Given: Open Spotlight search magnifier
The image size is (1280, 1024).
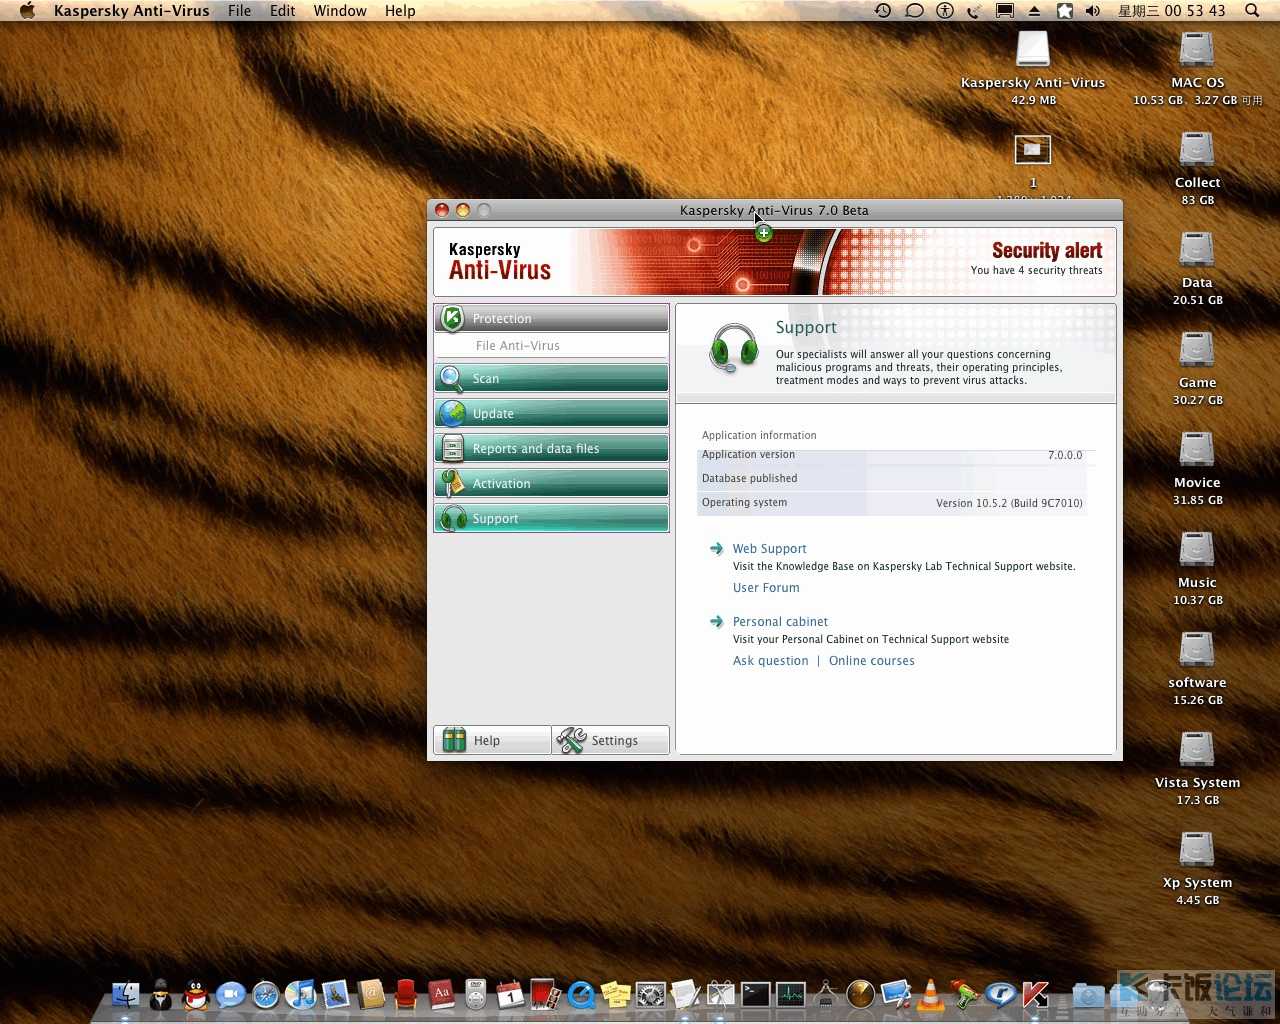Looking at the screenshot, I should coord(1252,11).
